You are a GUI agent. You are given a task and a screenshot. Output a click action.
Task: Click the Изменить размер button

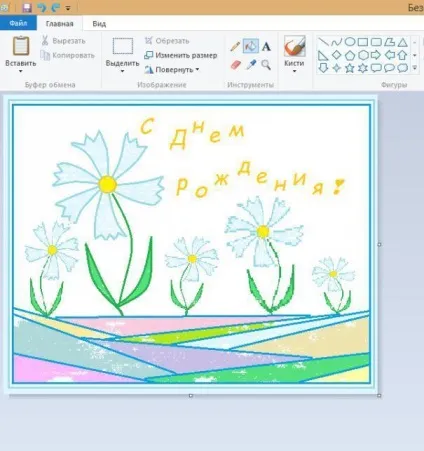(181, 55)
